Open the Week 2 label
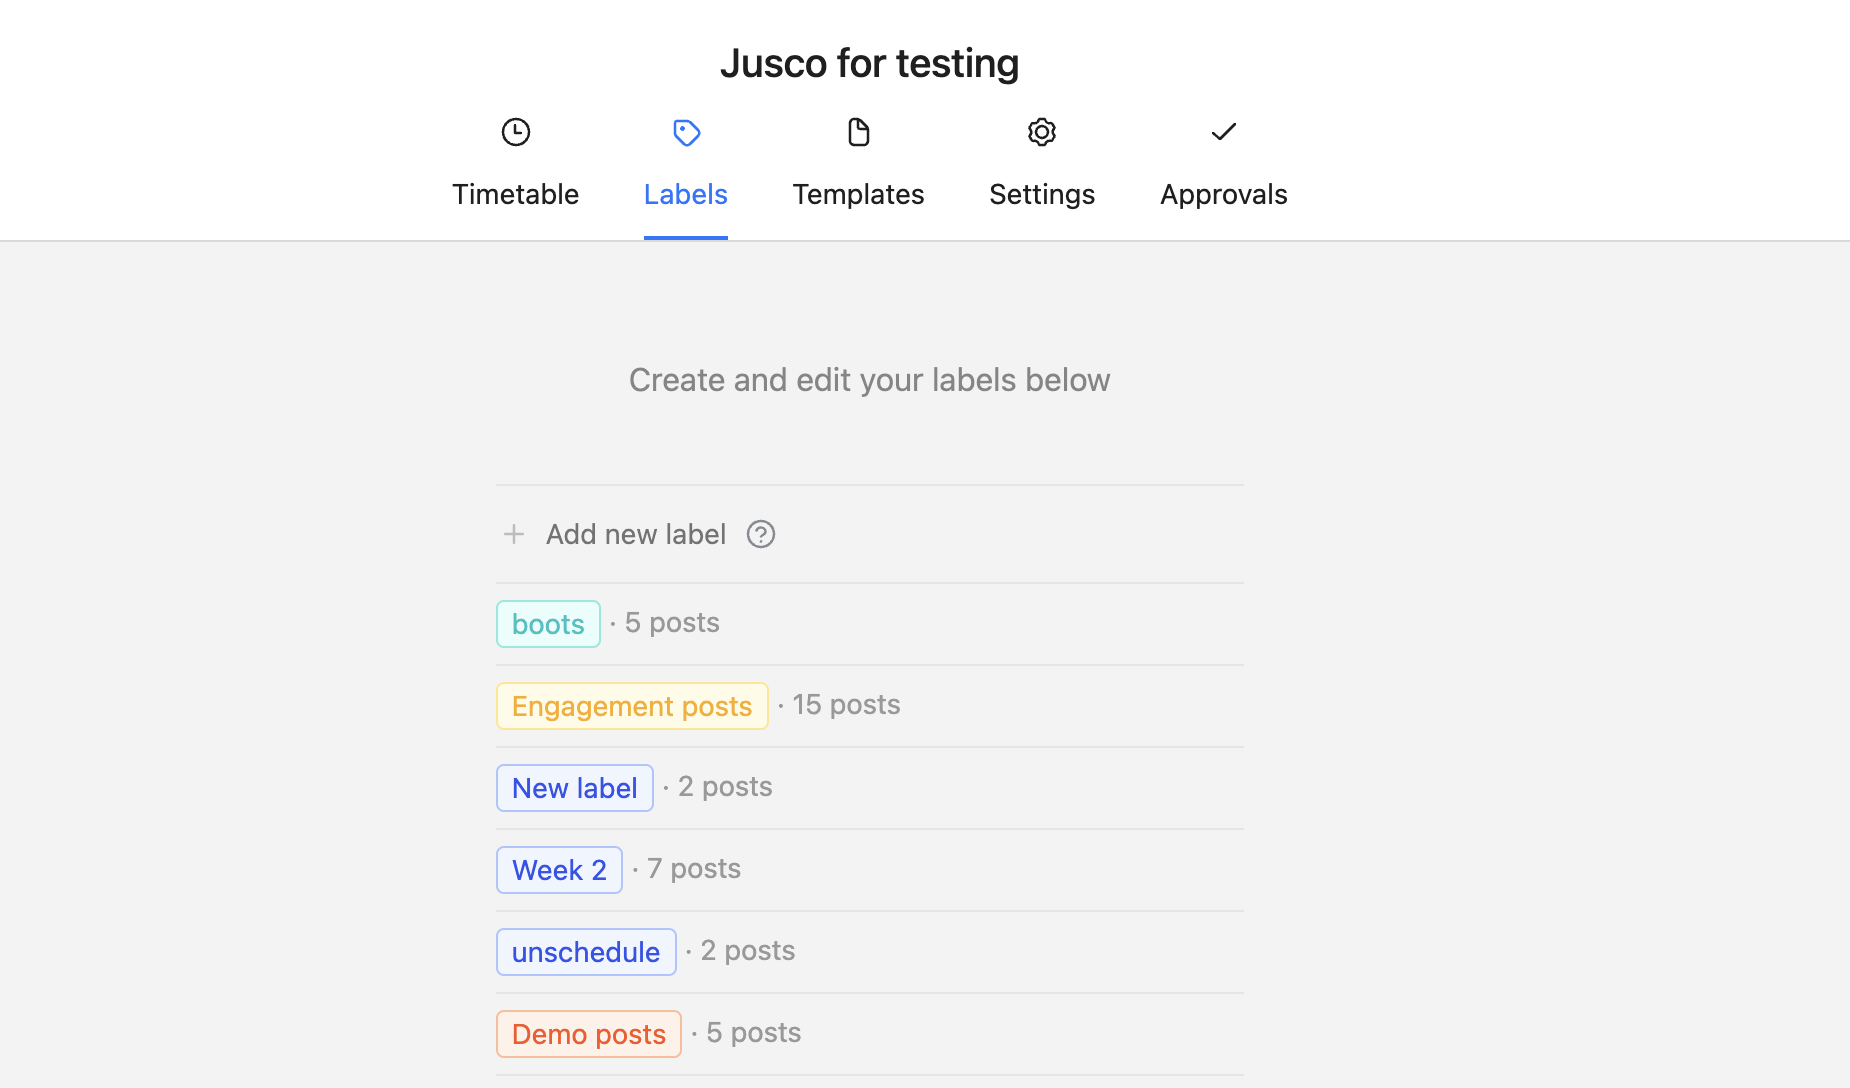The image size is (1850, 1088). click(x=559, y=870)
